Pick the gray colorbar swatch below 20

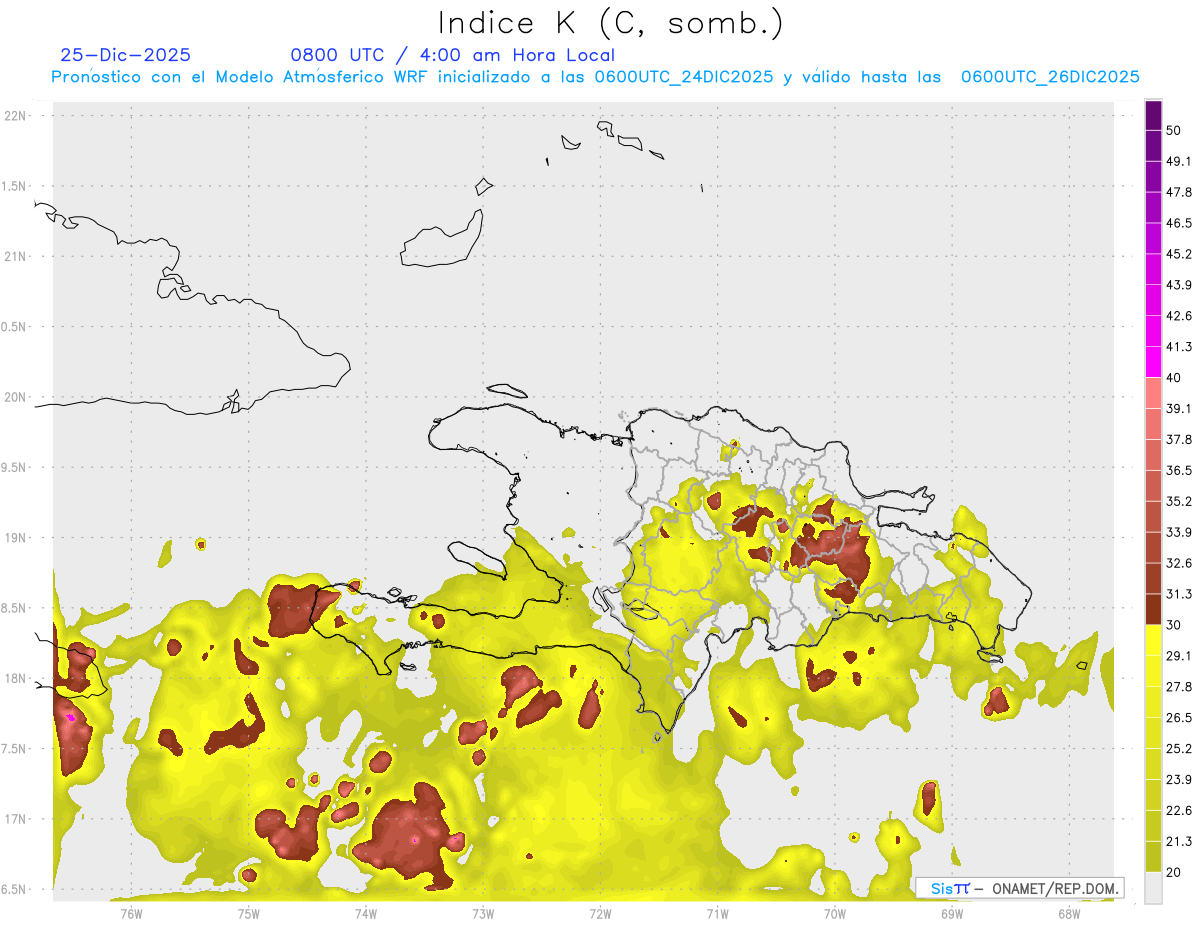[1153, 888]
